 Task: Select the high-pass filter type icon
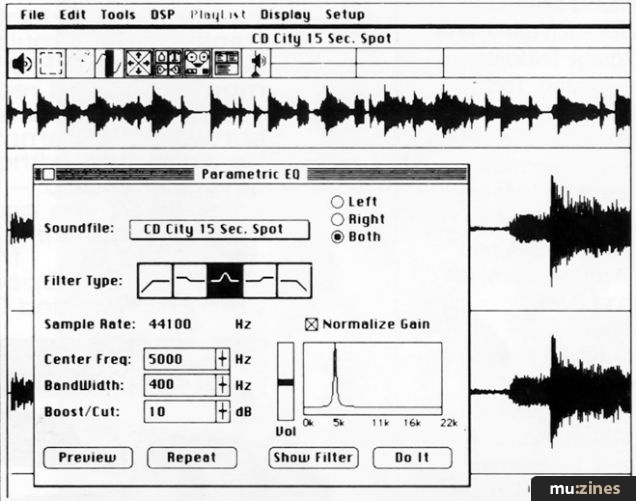[155, 281]
